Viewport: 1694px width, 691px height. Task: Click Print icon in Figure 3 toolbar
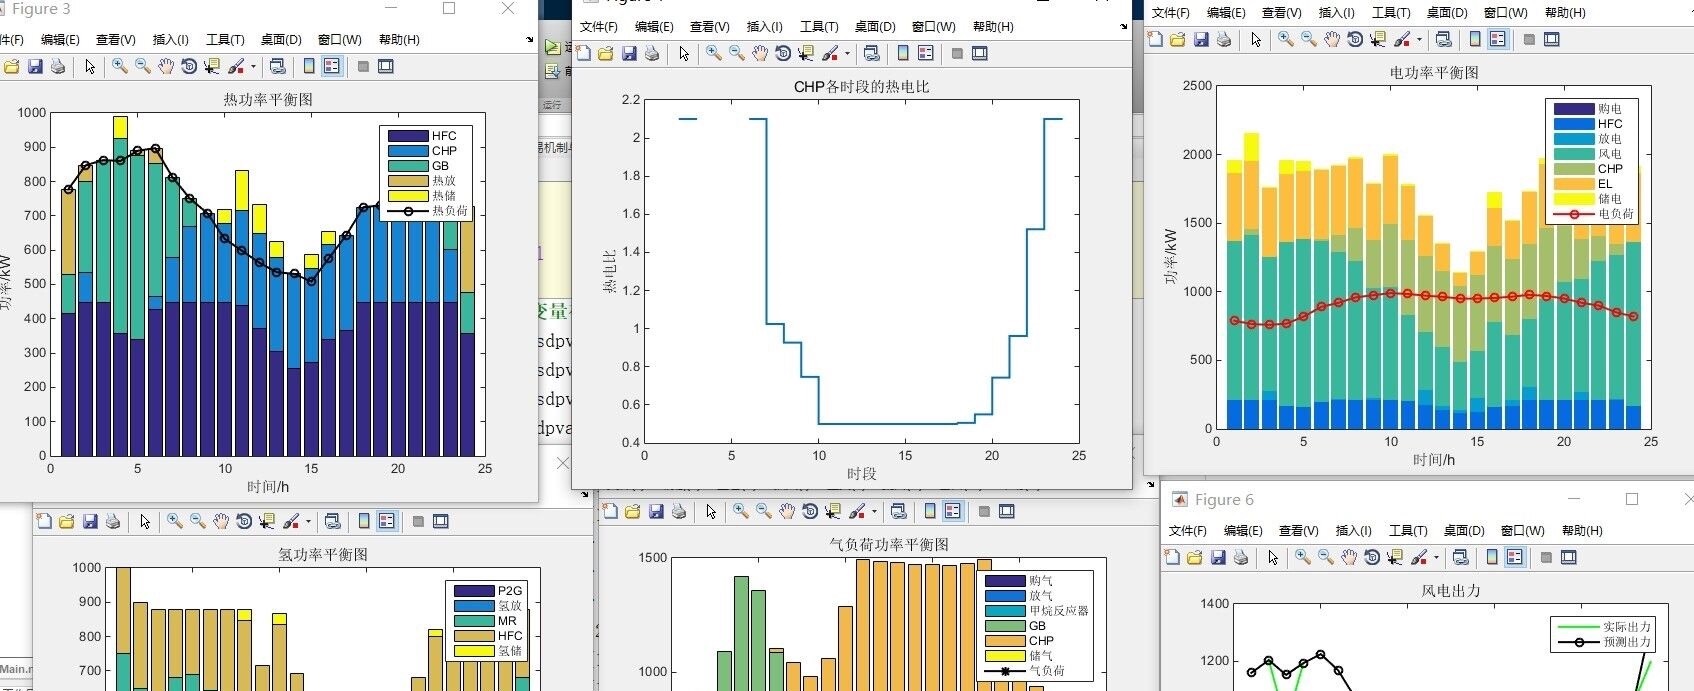coord(58,66)
